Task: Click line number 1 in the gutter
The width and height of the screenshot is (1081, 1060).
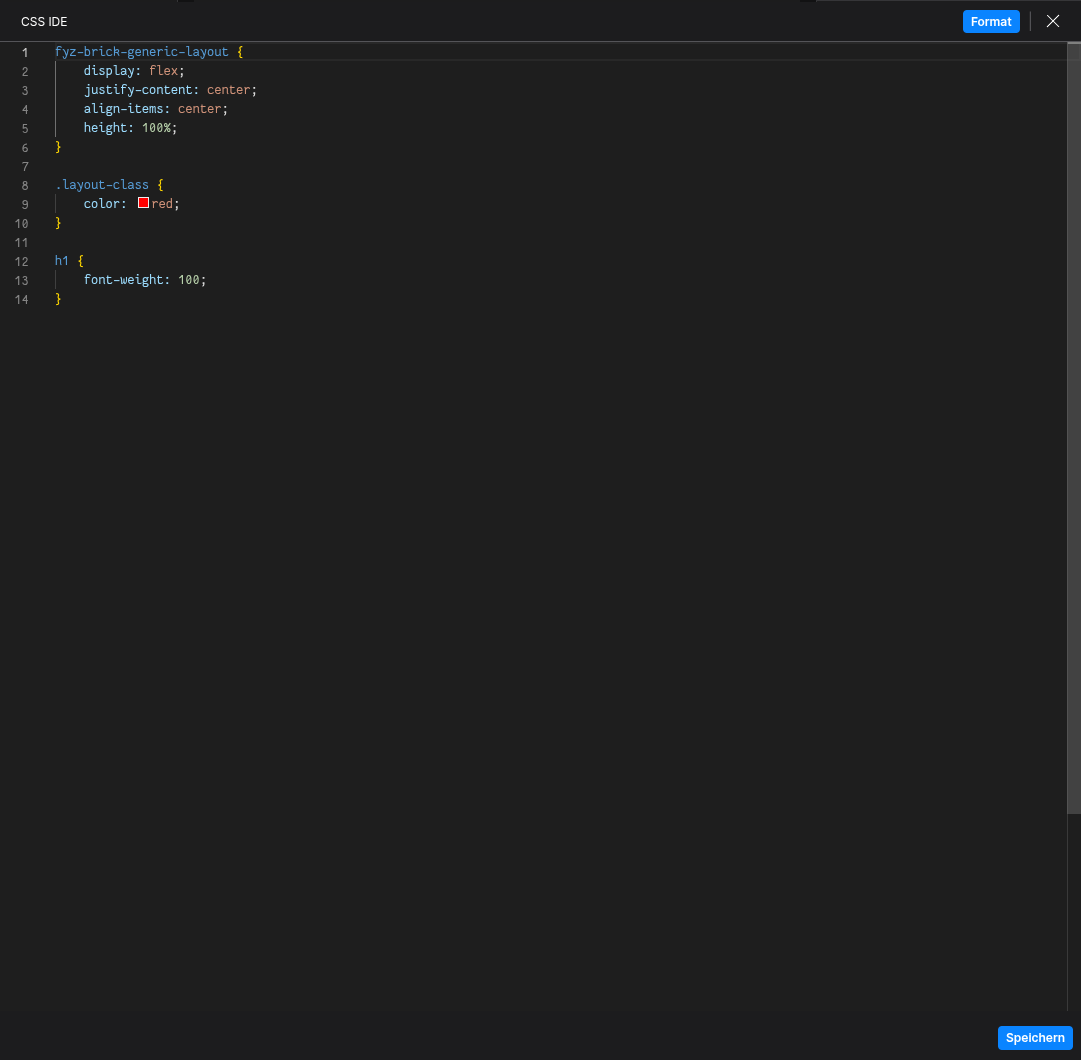Action: pyautogui.click(x=25, y=52)
